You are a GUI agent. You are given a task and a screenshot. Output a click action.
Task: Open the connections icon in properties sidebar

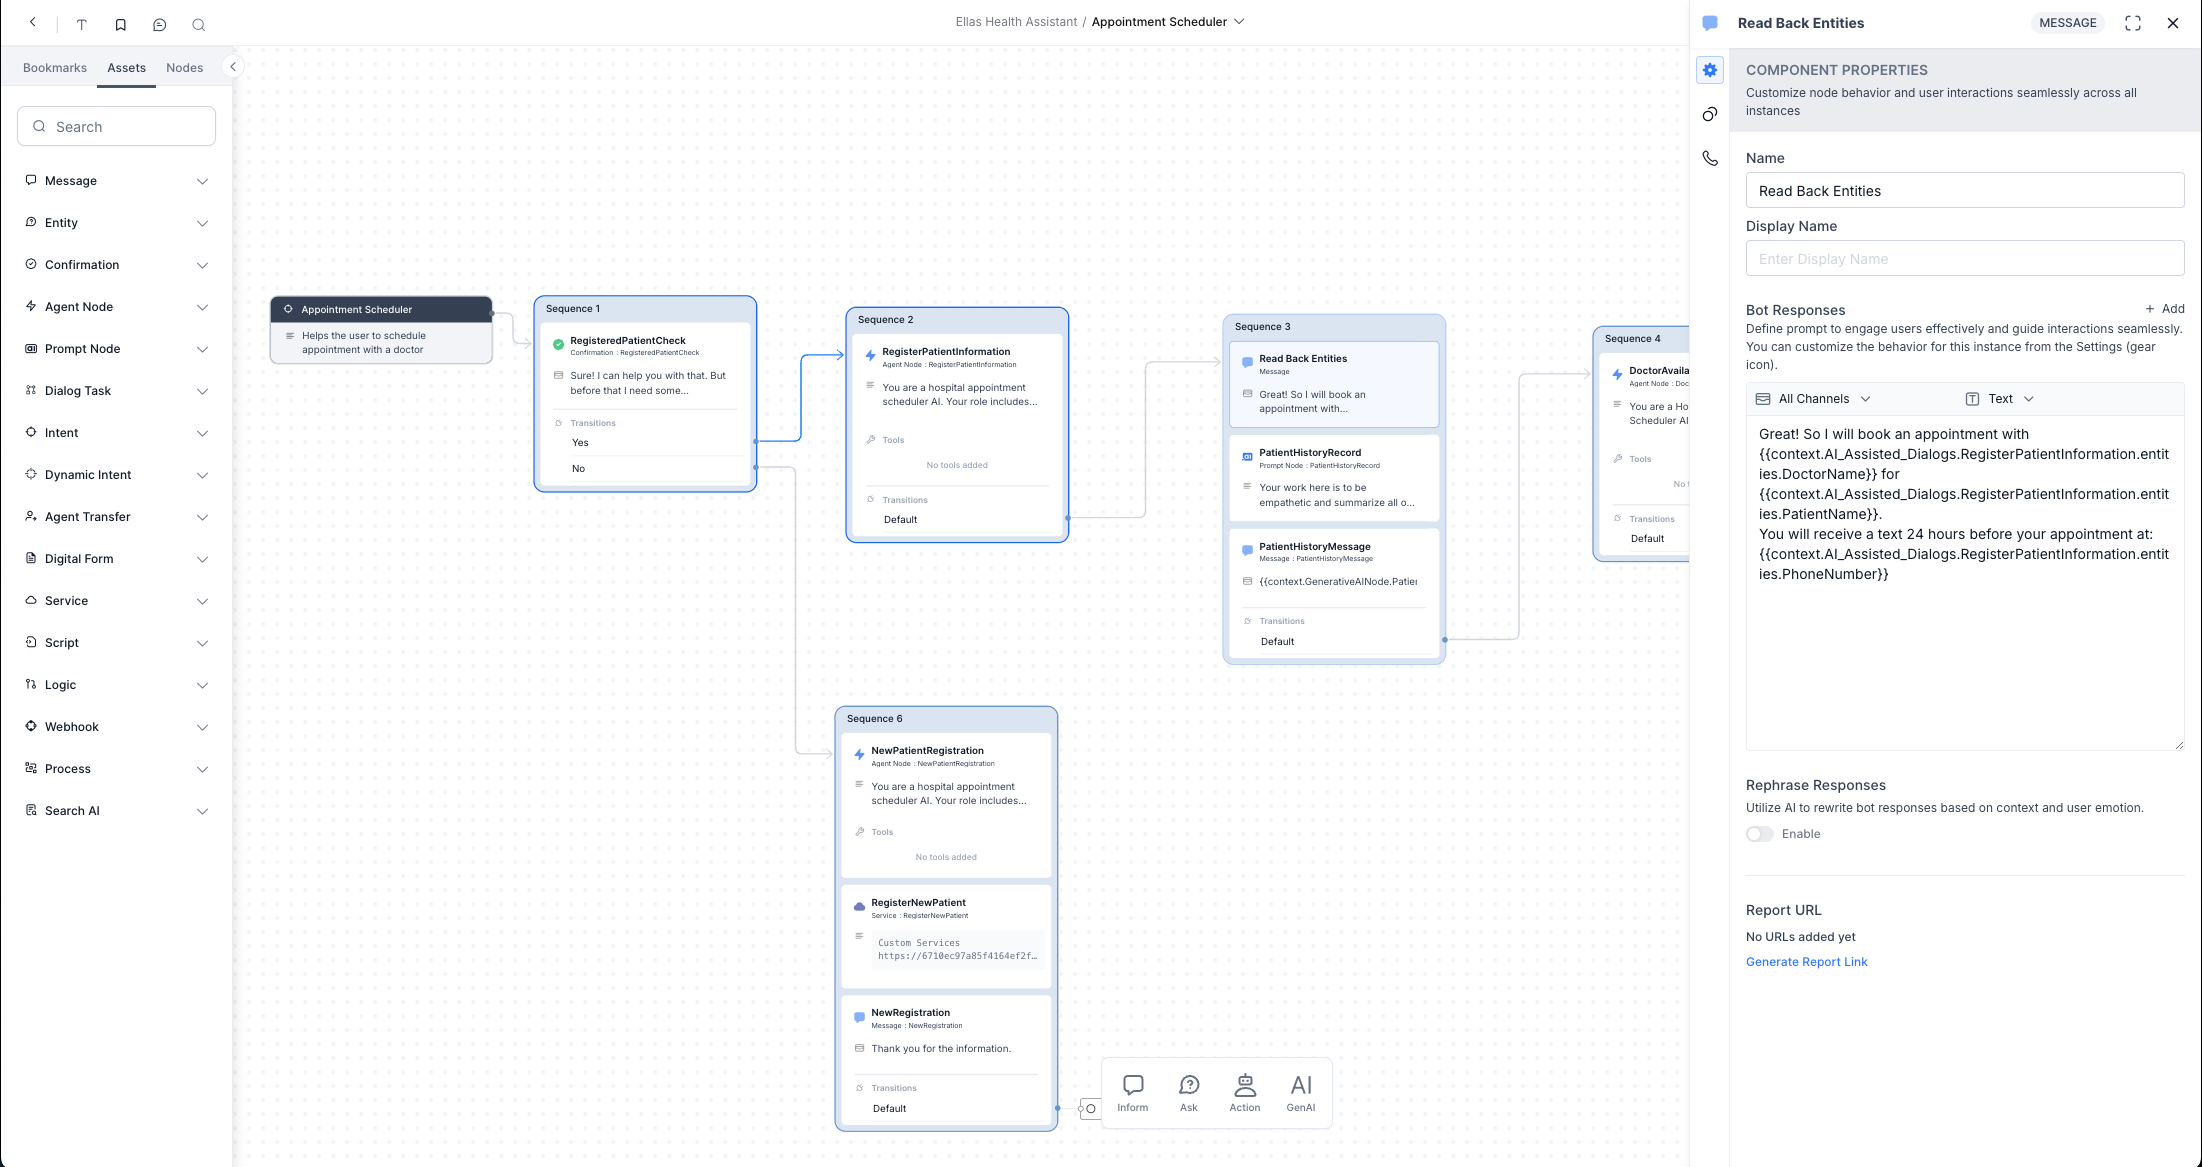[1710, 114]
